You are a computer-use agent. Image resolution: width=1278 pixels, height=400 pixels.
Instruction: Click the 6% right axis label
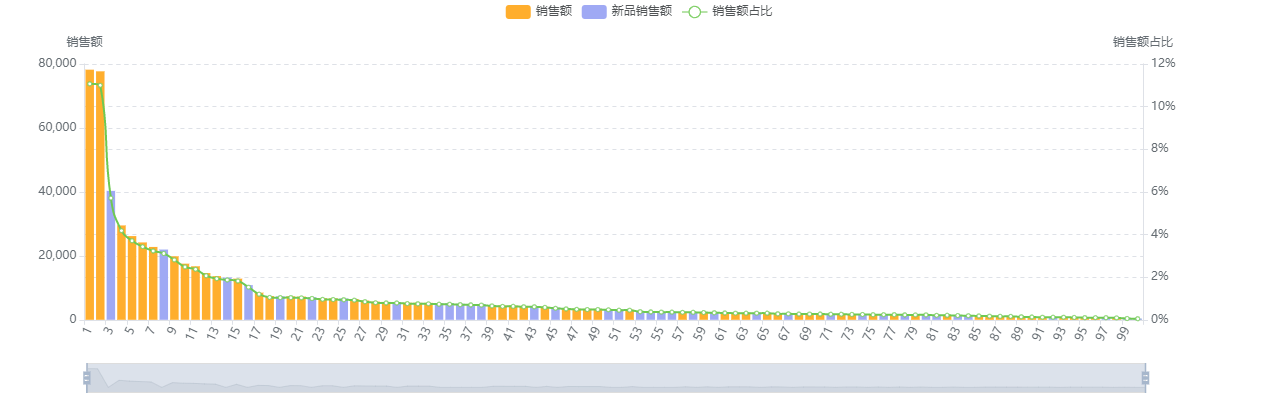coord(1160,191)
